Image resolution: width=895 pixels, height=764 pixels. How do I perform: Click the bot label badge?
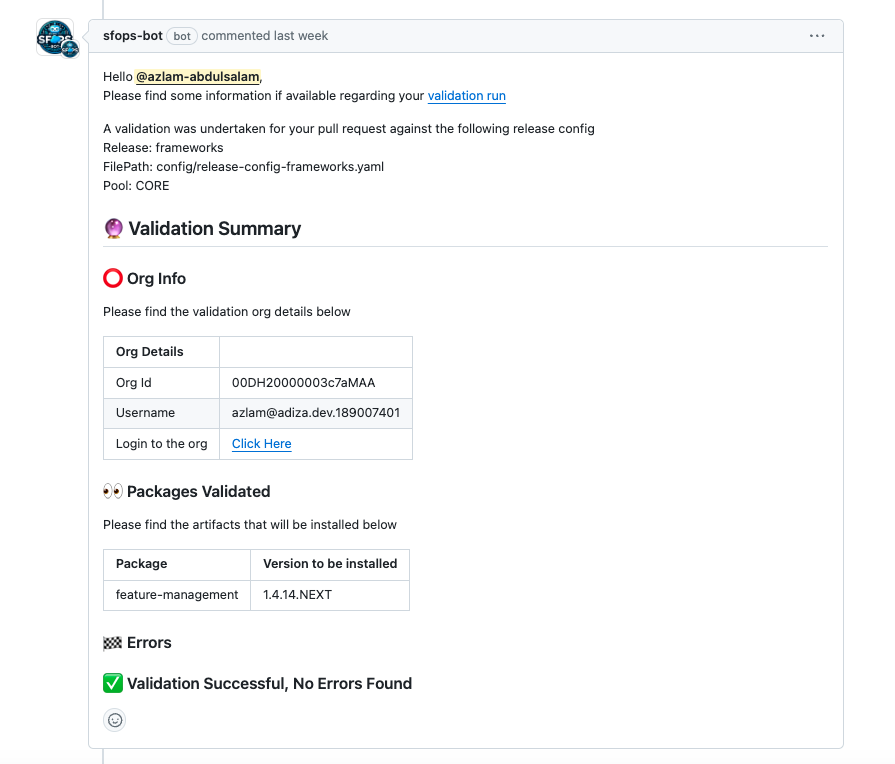tap(181, 36)
